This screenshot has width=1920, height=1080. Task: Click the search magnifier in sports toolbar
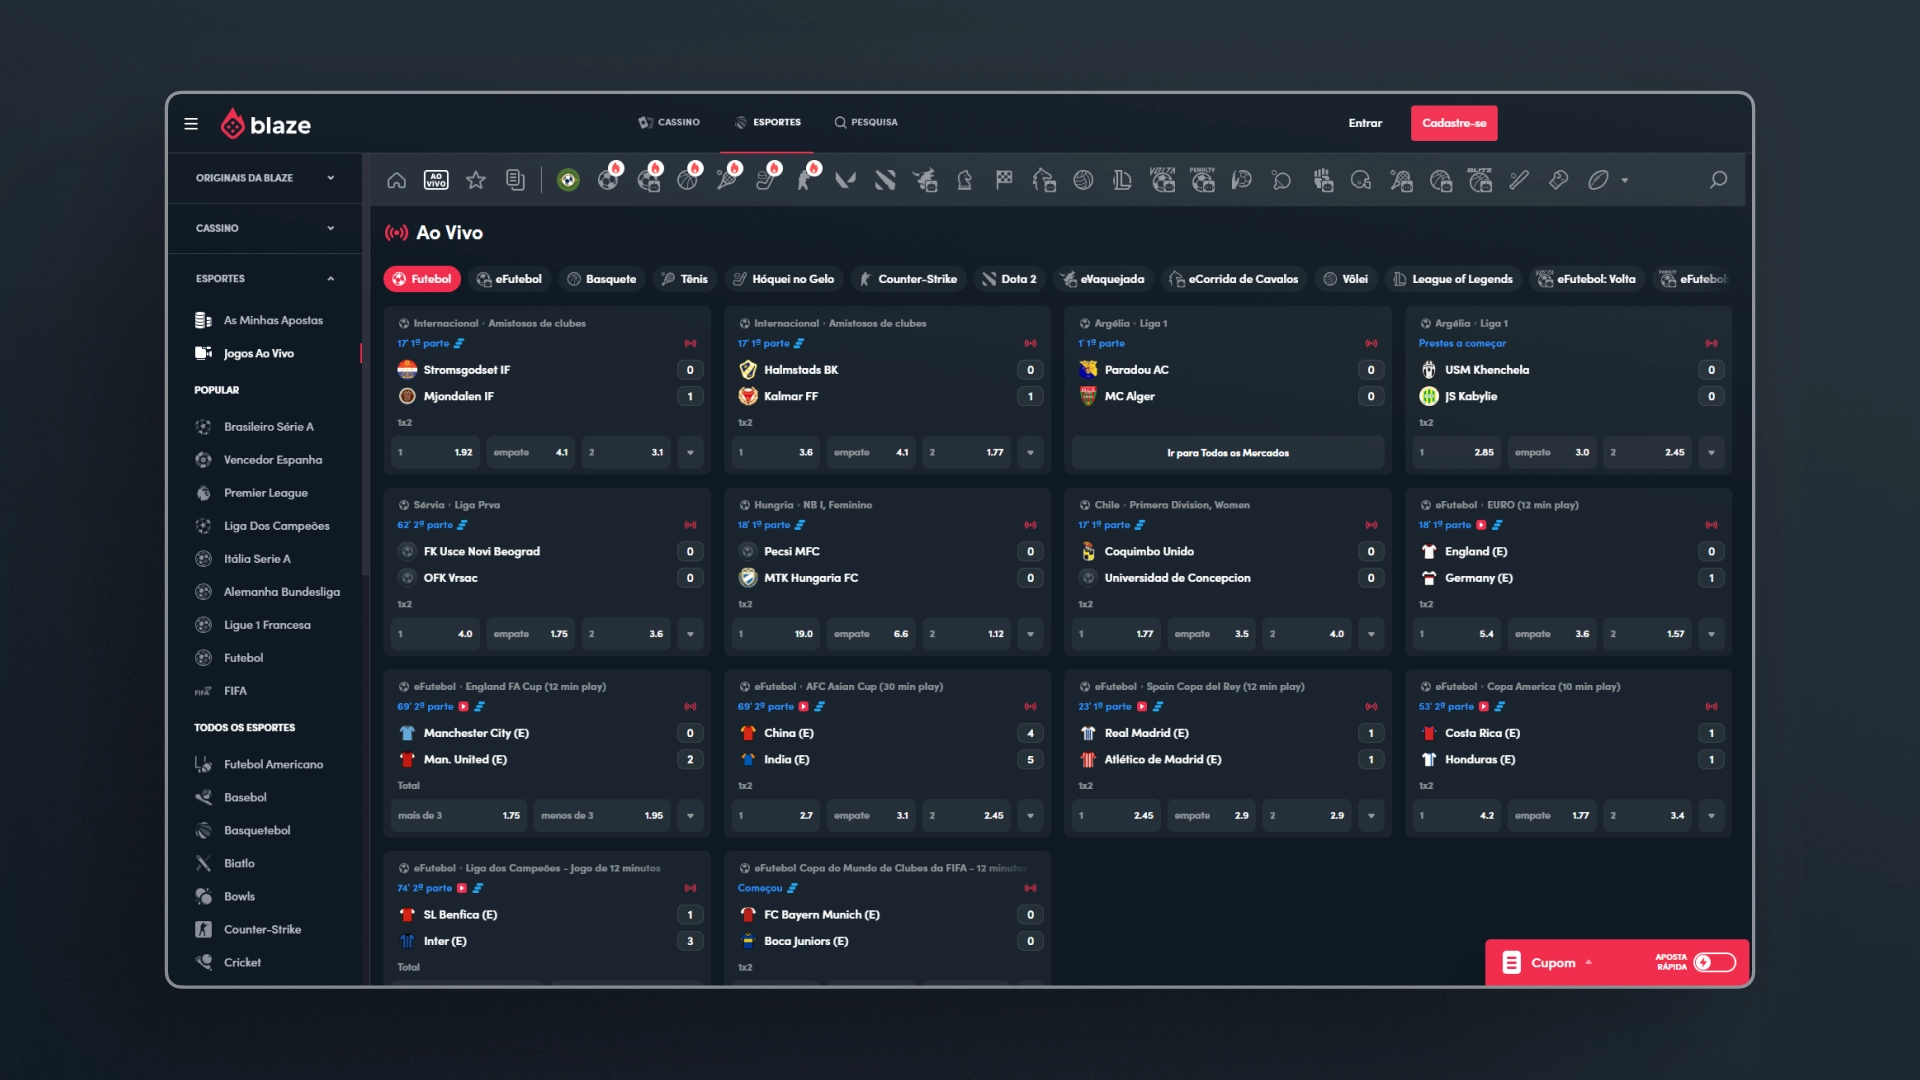point(1718,180)
